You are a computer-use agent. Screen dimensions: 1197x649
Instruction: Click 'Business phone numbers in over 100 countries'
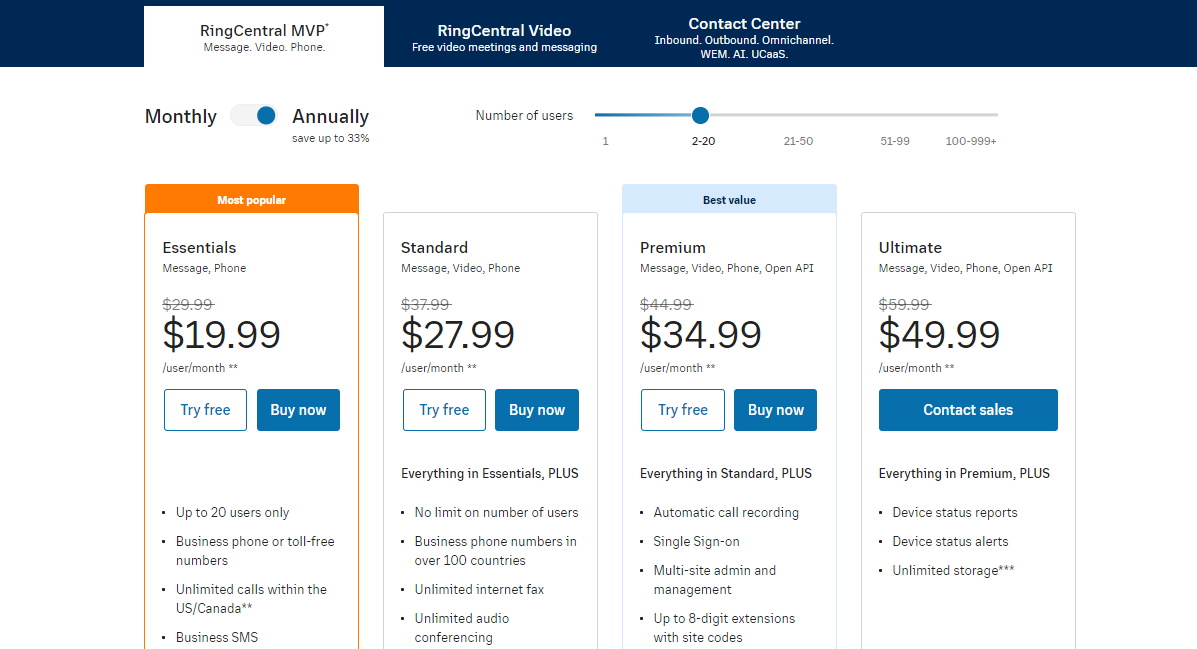pyautogui.click(x=495, y=551)
